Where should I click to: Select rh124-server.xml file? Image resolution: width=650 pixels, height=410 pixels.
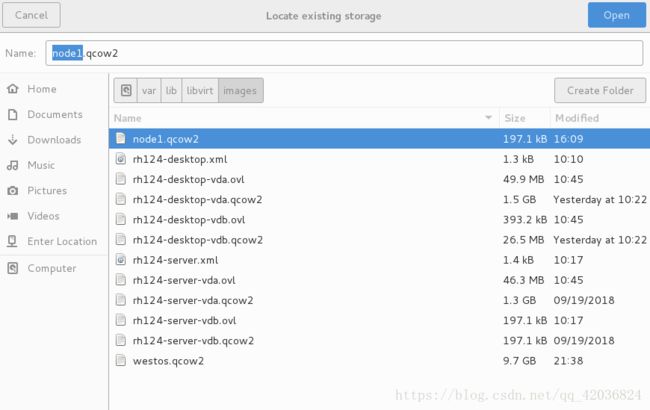point(379,260)
